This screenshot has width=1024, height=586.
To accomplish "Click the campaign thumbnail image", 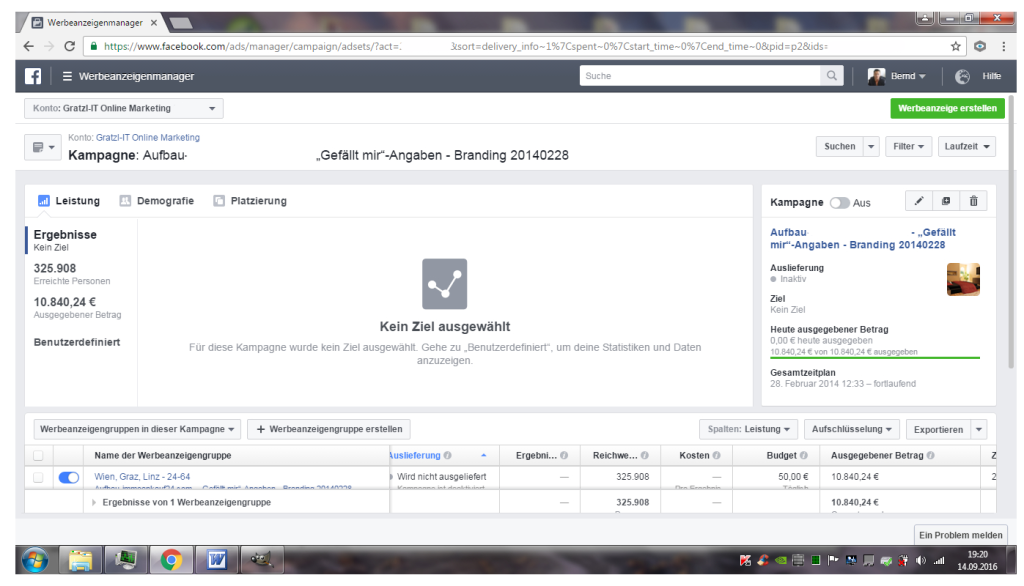I will coord(963,279).
